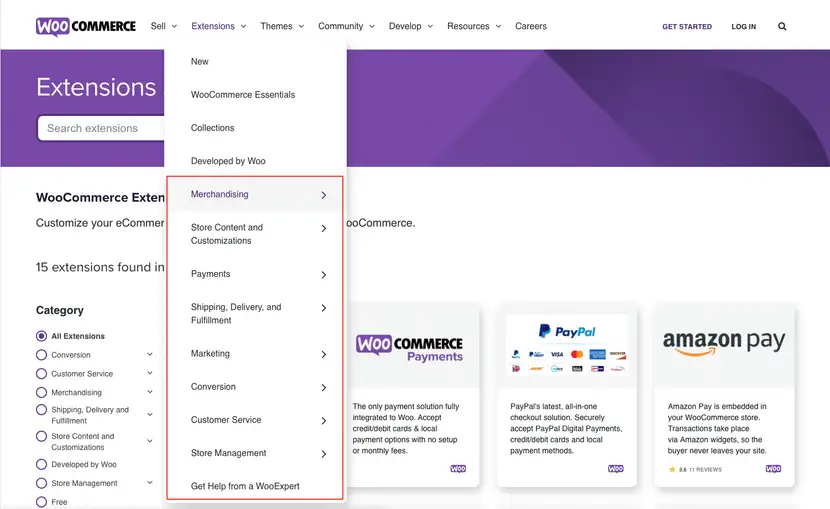Open the Amazon Pay extension card
Image resolution: width=830 pixels, height=509 pixels.
pos(724,395)
